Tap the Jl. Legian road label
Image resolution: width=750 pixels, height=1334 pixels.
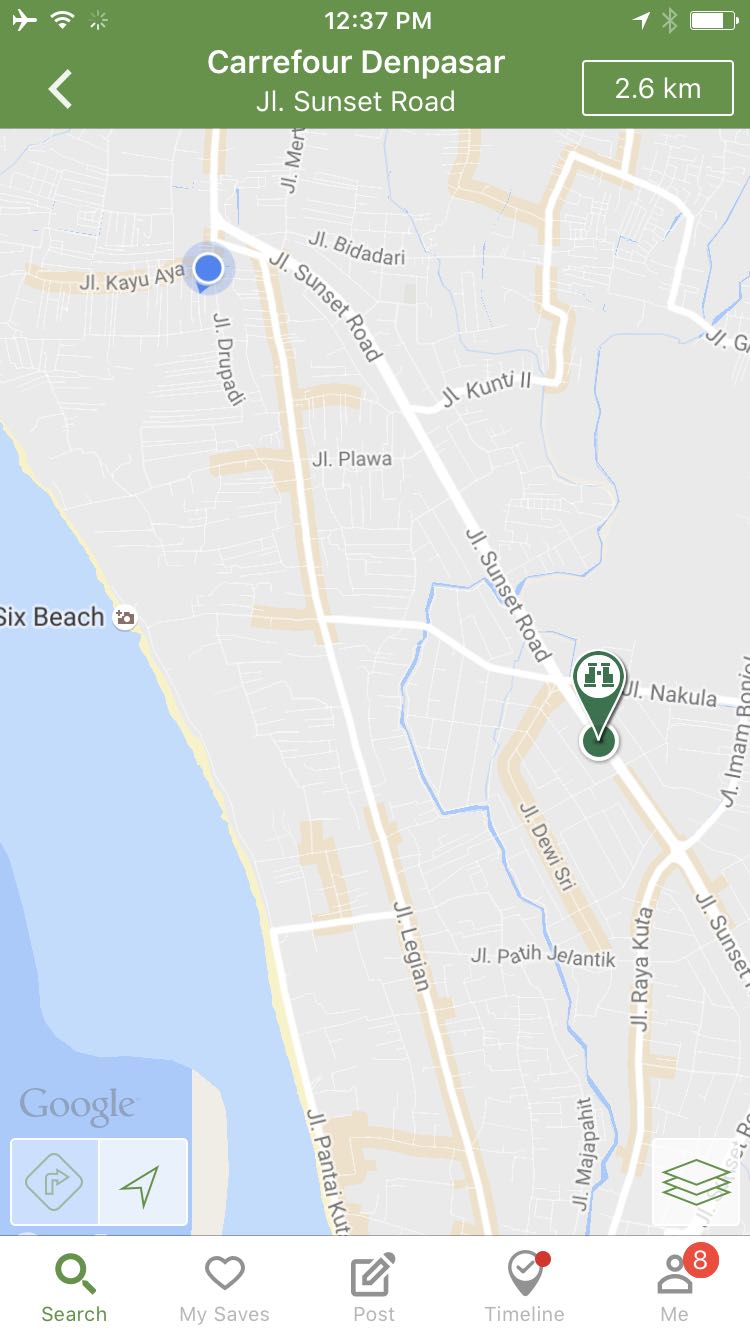pos(412,946)
